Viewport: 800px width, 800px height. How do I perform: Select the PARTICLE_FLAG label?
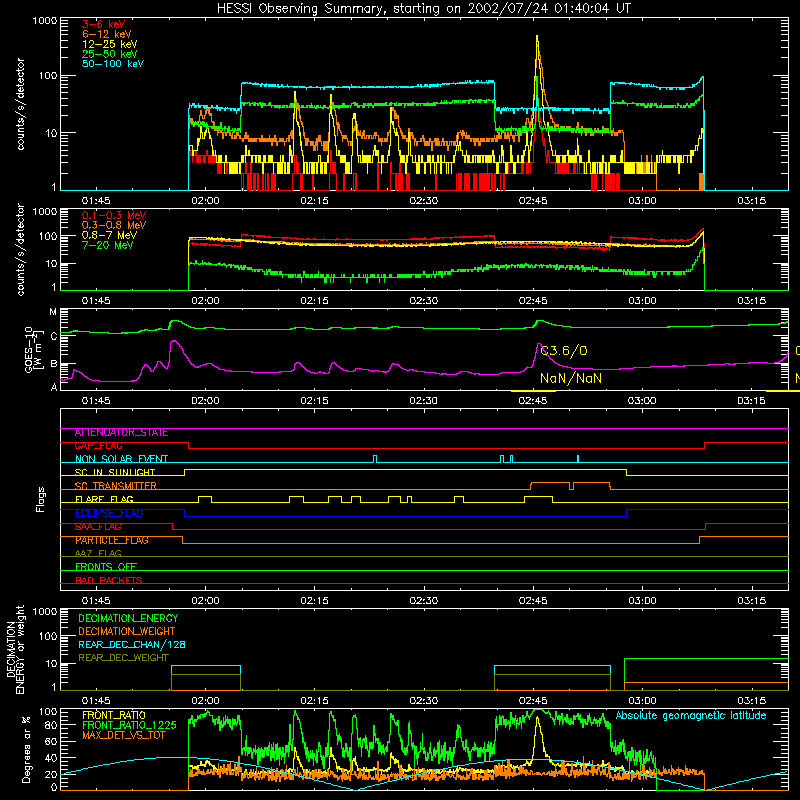pos(112,540)
